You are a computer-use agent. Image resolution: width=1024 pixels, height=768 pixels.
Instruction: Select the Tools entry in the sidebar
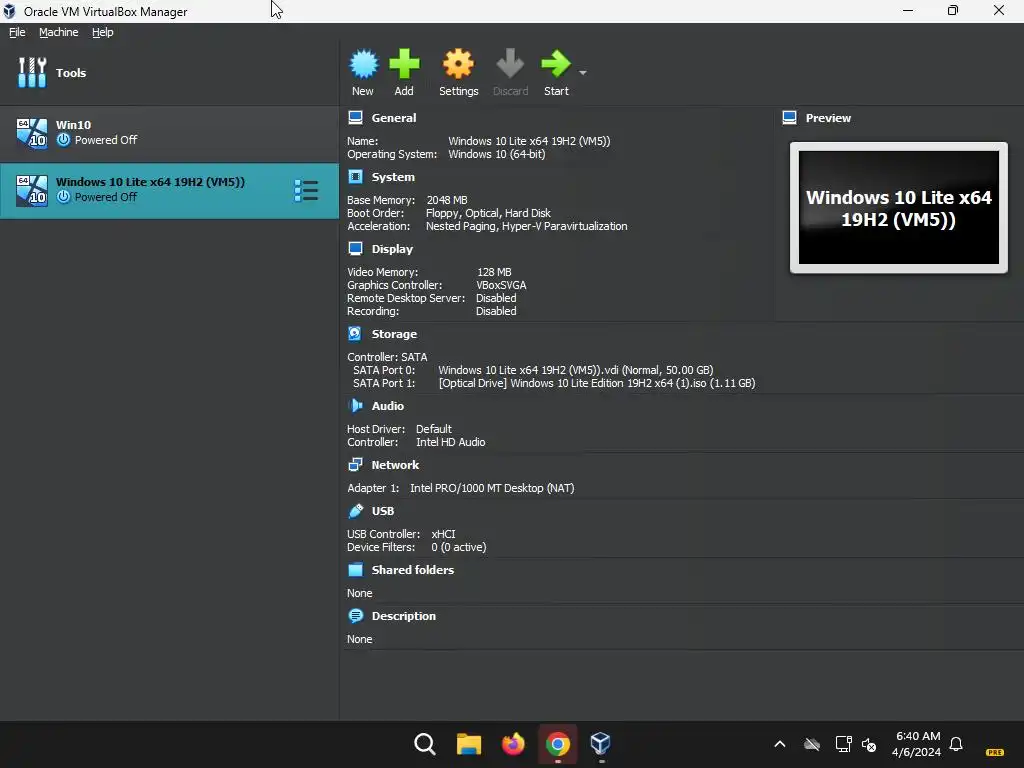pyautogui.click(x=169, y=72)
